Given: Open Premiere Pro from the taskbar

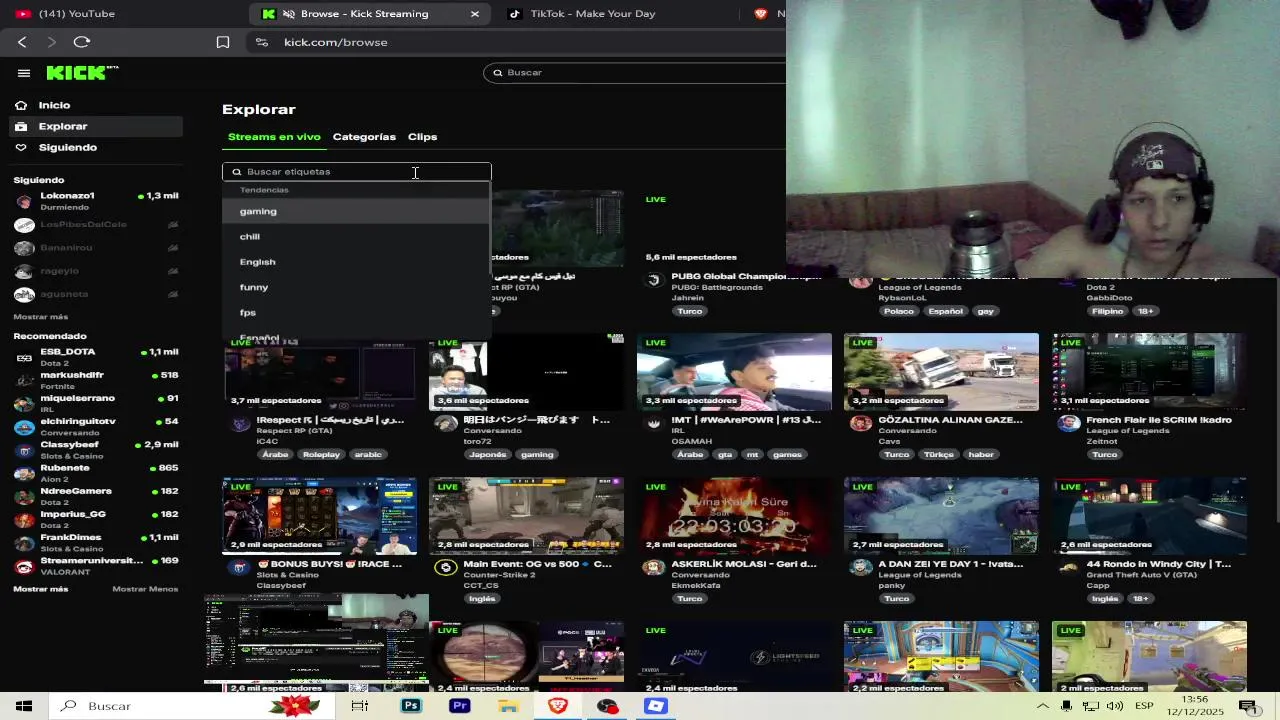Looking at the screenshot, I should click(460, 706).
